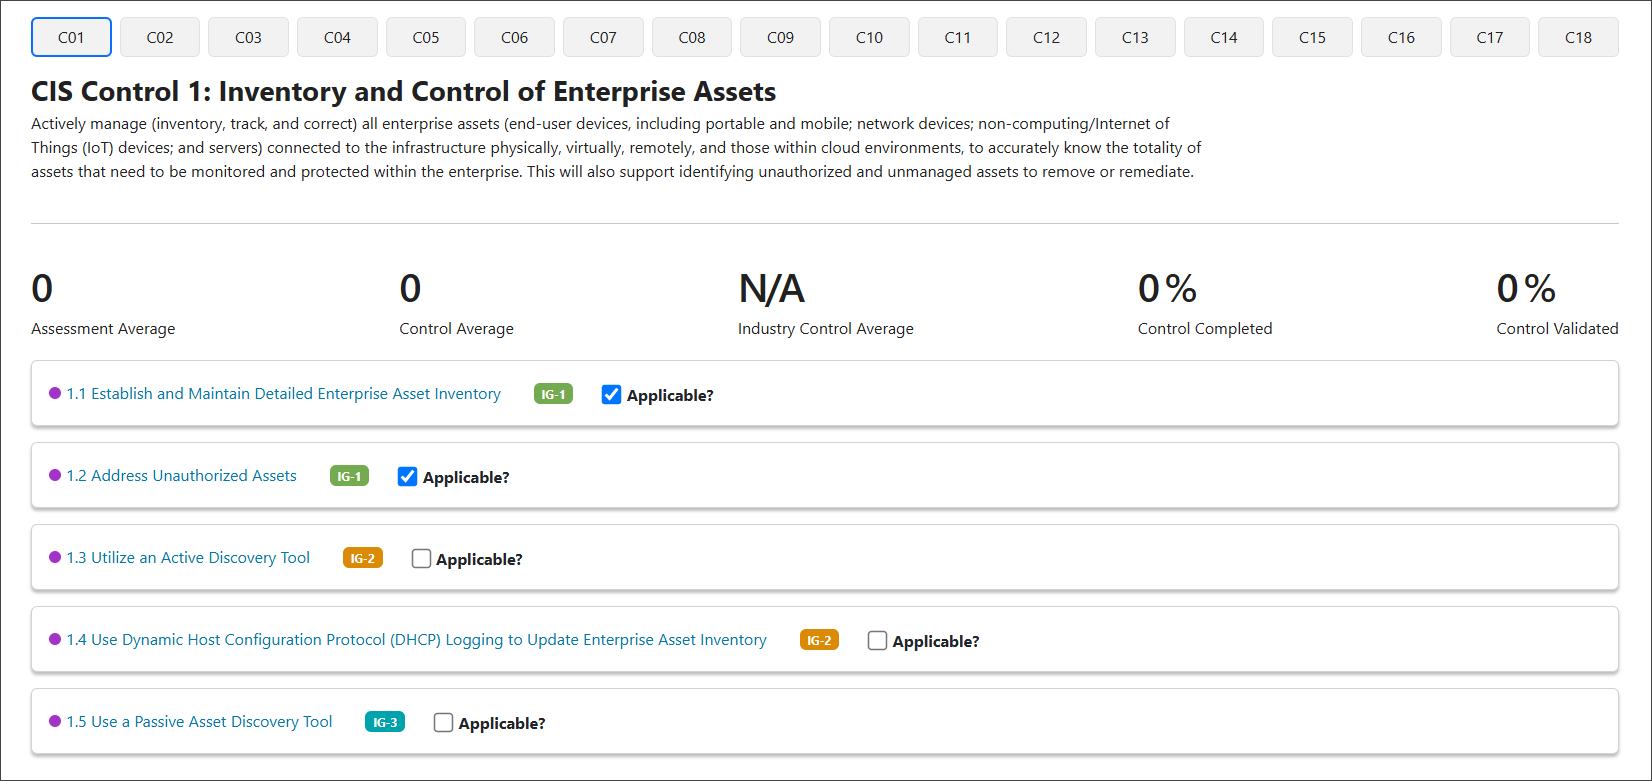Click the IG-2 badge on safeguard 1.3
The height and width of the screenshot is (781, 1652).
[363, 558]
